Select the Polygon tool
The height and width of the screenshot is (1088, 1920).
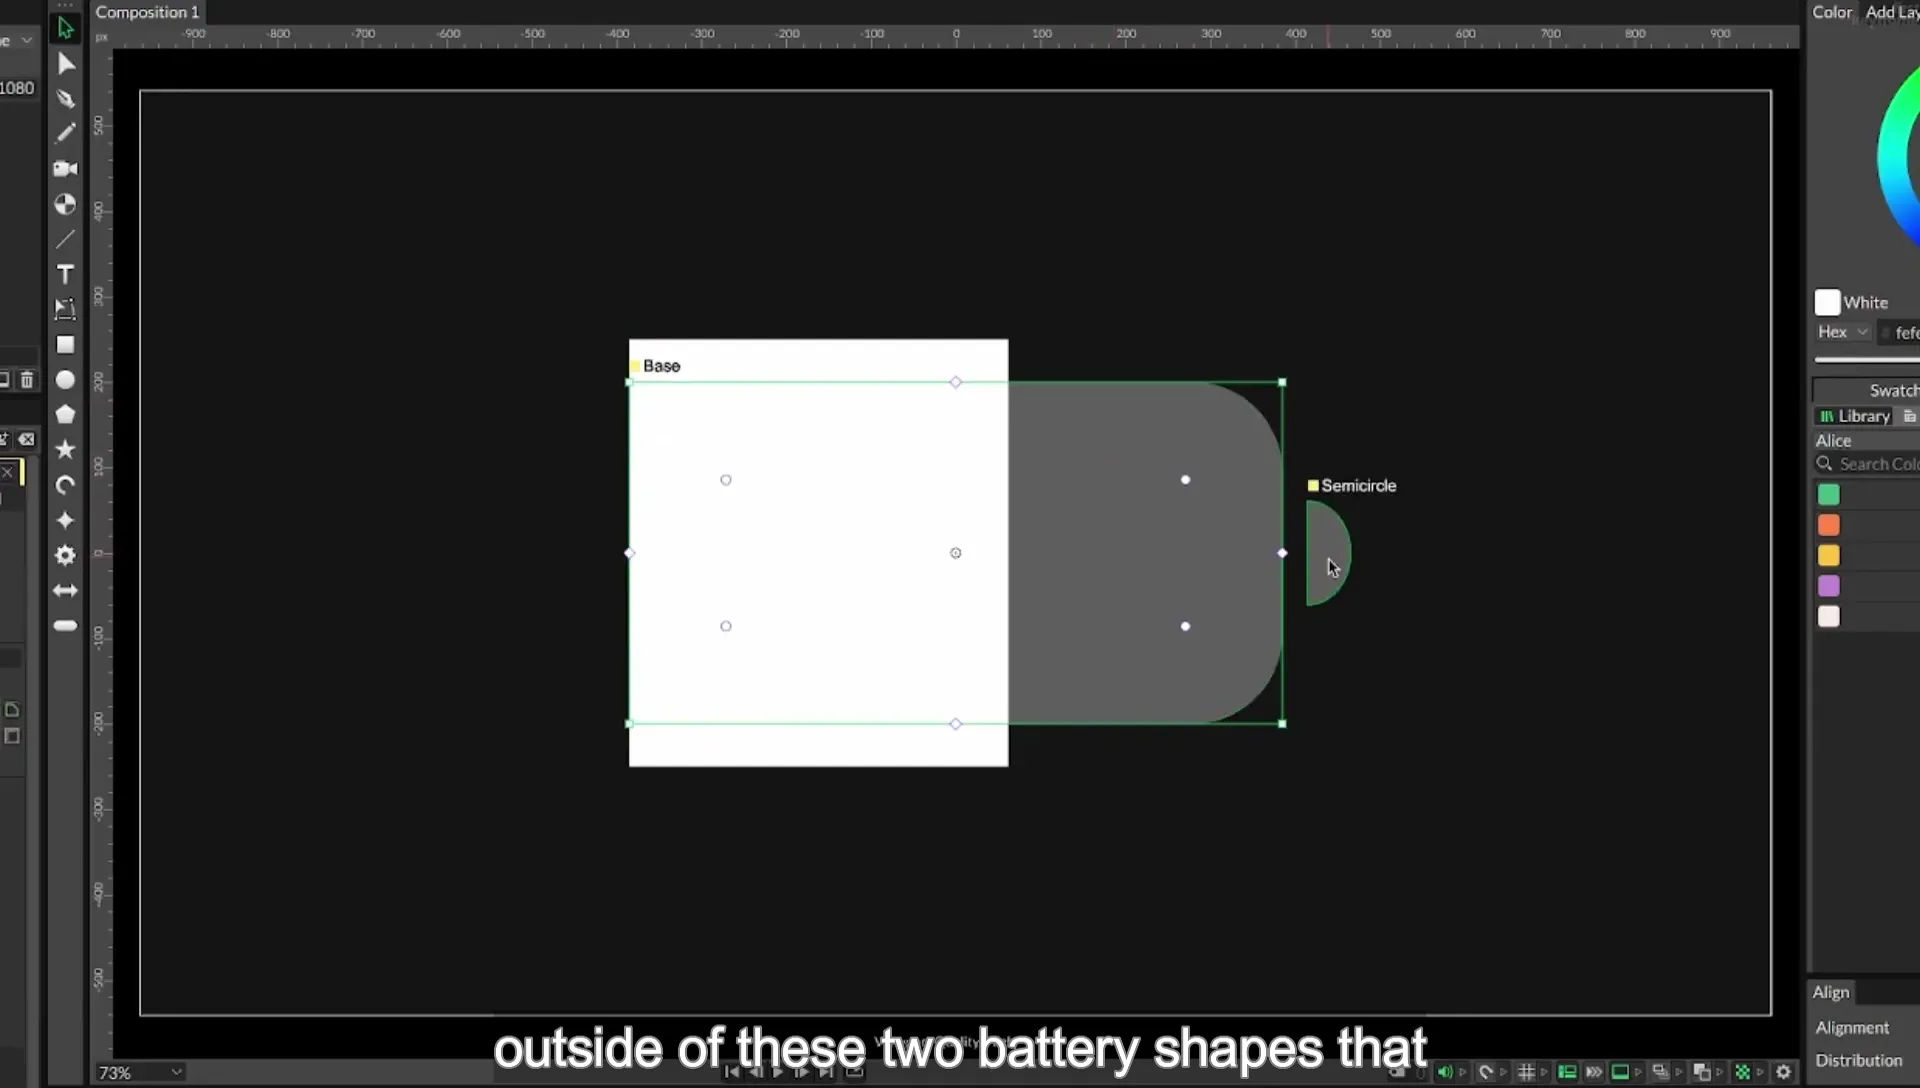point(65,414)
